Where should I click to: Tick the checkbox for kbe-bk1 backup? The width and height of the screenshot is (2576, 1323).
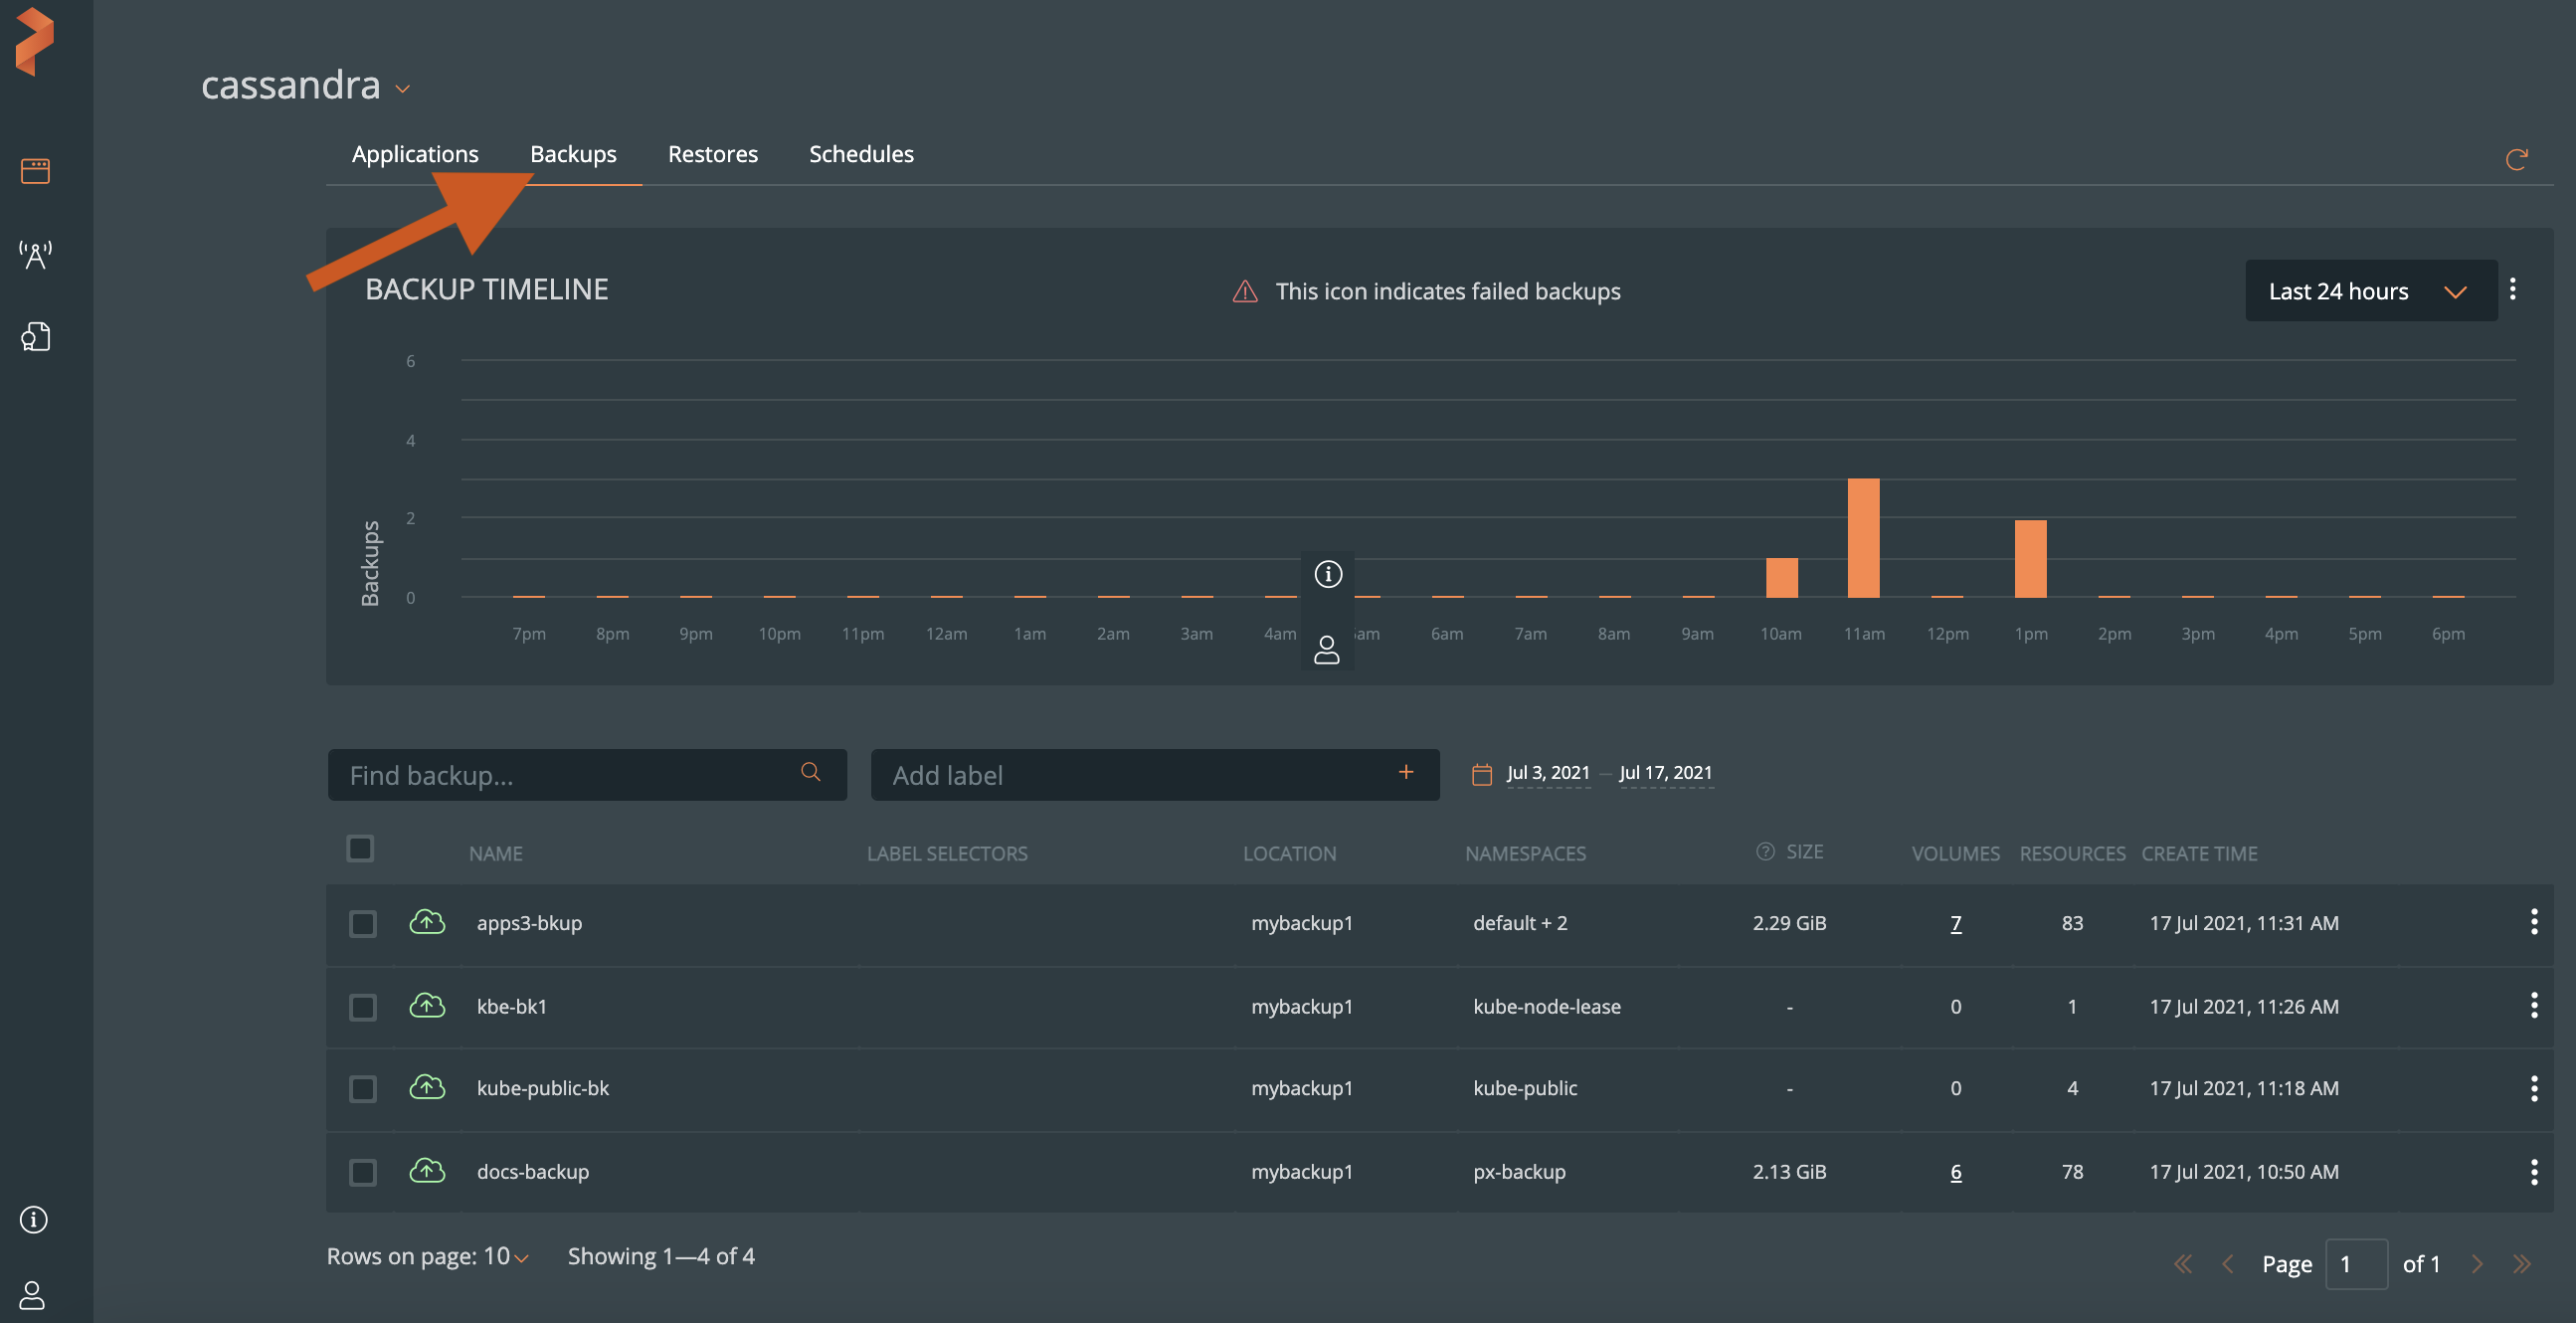362,1006
